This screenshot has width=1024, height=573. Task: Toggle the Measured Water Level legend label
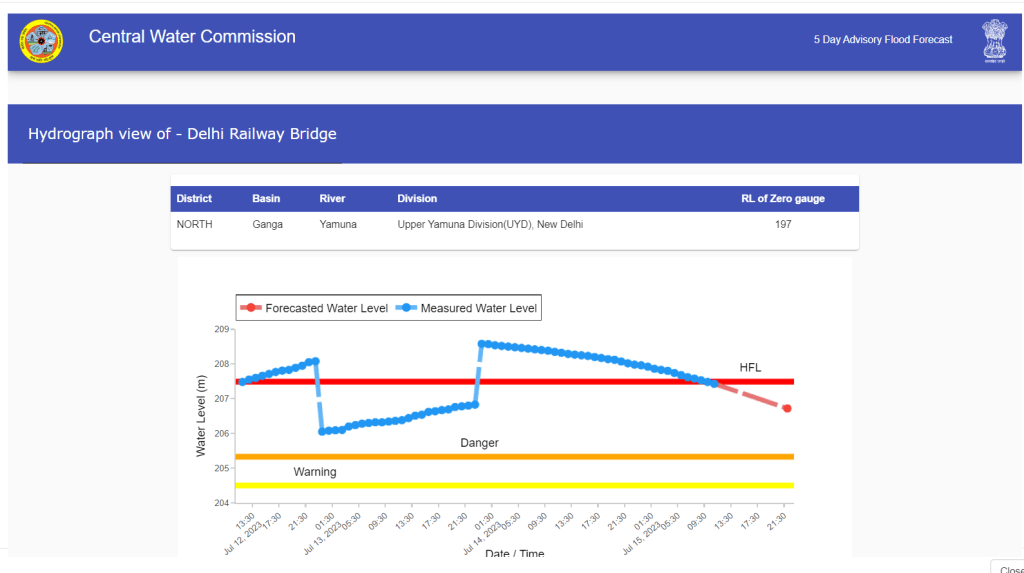(479, 308)
